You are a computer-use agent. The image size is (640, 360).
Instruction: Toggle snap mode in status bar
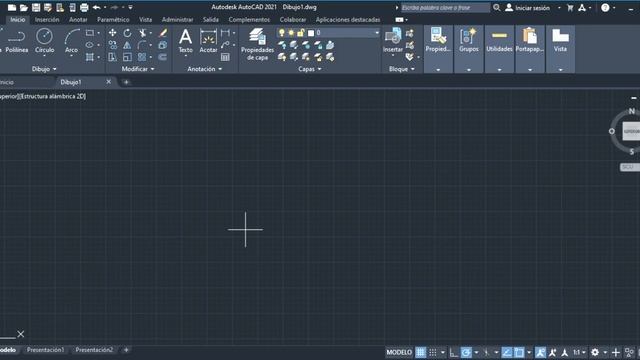coord(433,352)
